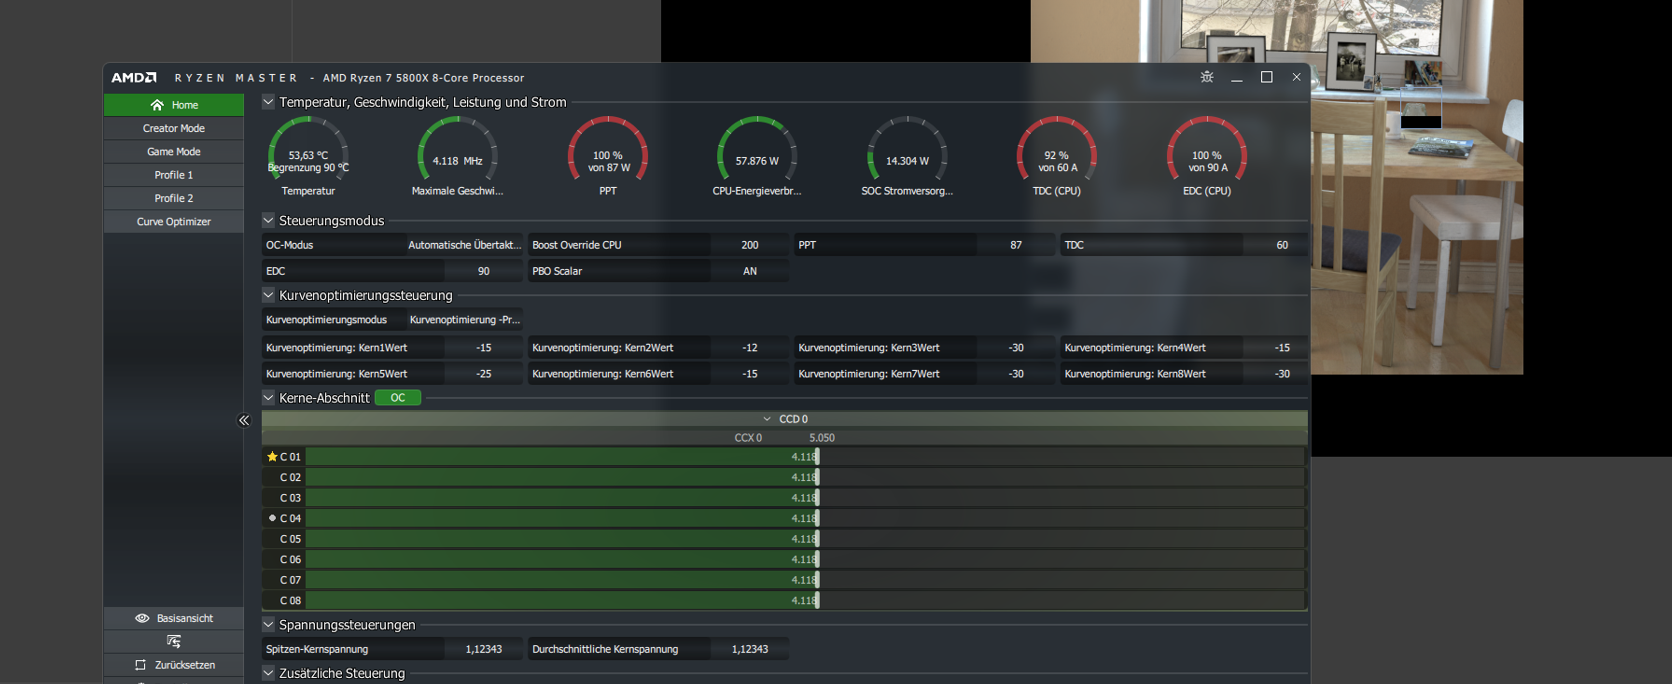Open the Home section in sidebar
Viewport: 1672px width, 684px height.
(x=174, y=105)
